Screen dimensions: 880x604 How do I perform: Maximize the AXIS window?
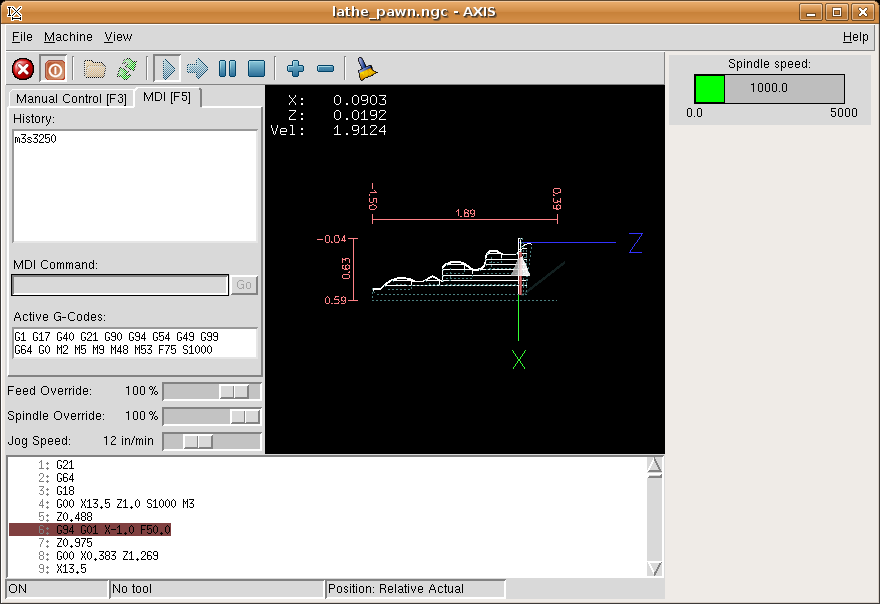coord(837,12)
